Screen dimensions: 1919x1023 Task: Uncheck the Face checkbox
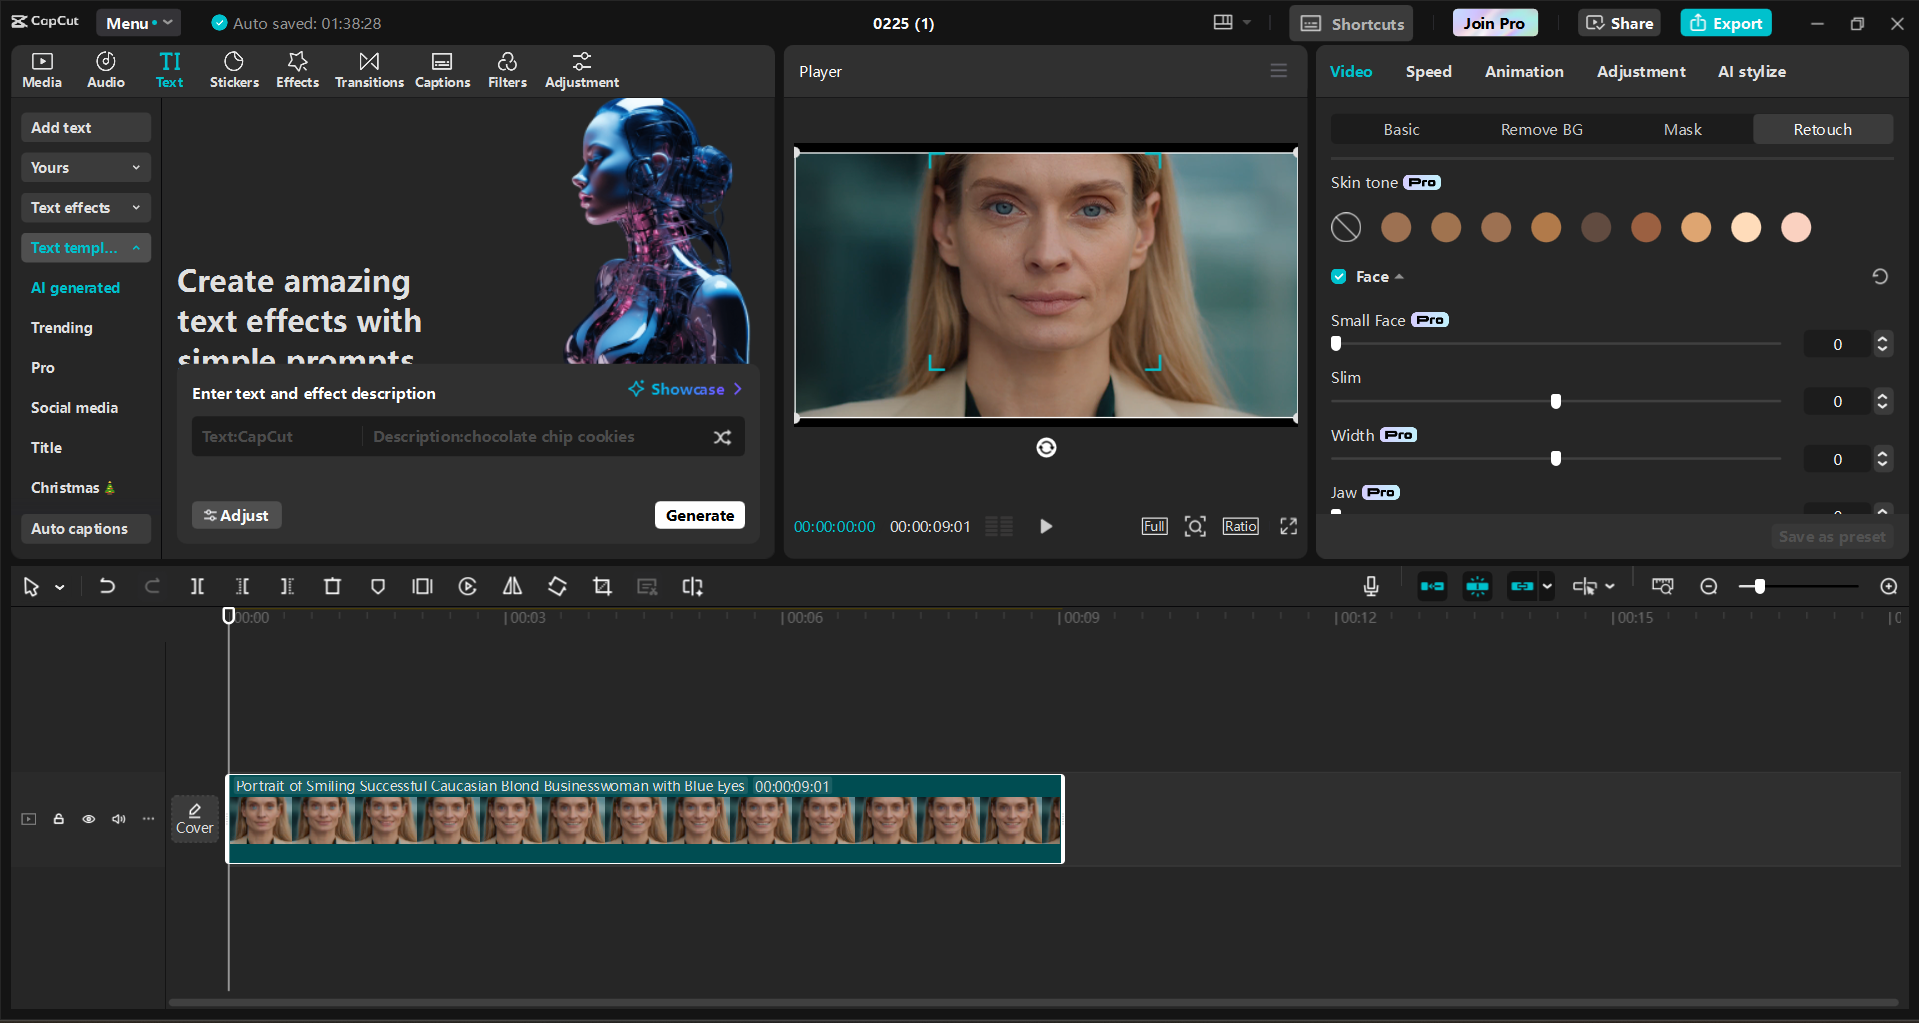tap(1339, 277)
